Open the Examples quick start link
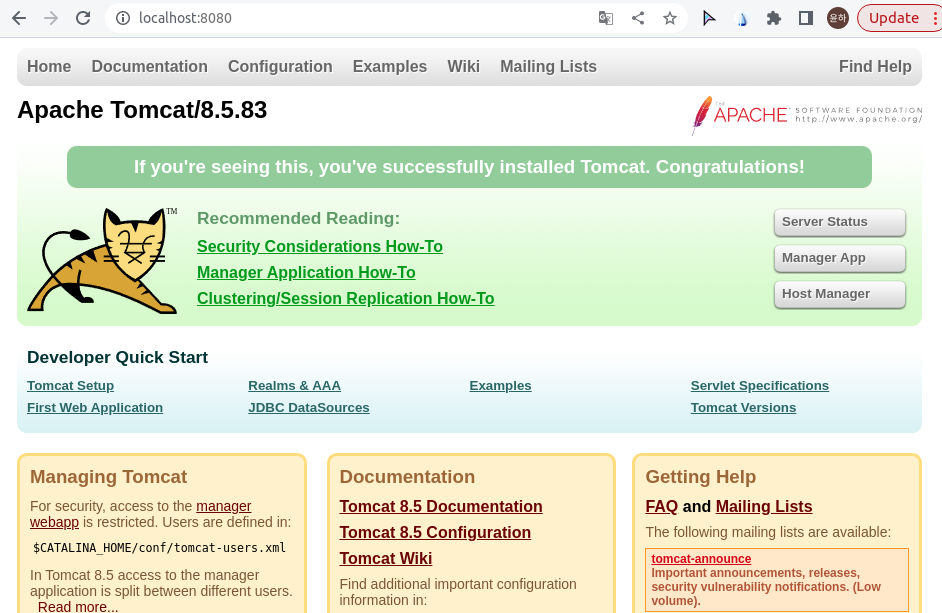942x613 pixels. [500, 386]
